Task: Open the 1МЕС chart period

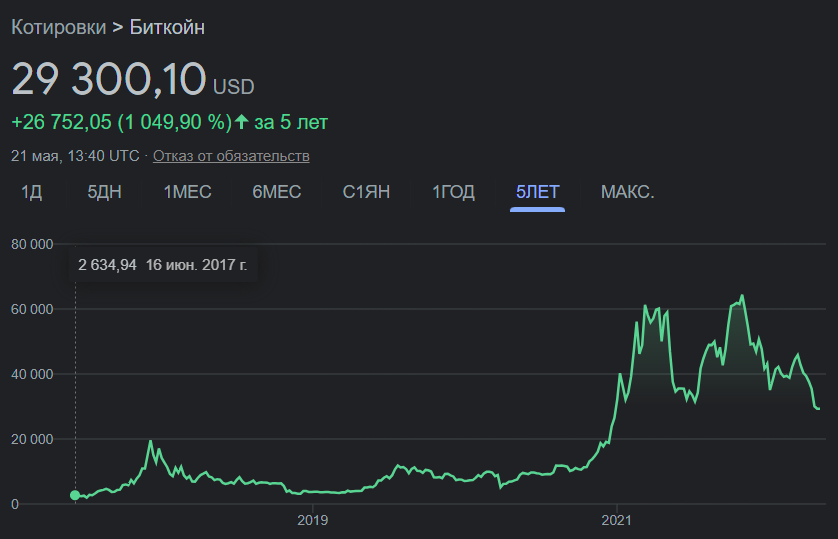Action: point(188,192)
